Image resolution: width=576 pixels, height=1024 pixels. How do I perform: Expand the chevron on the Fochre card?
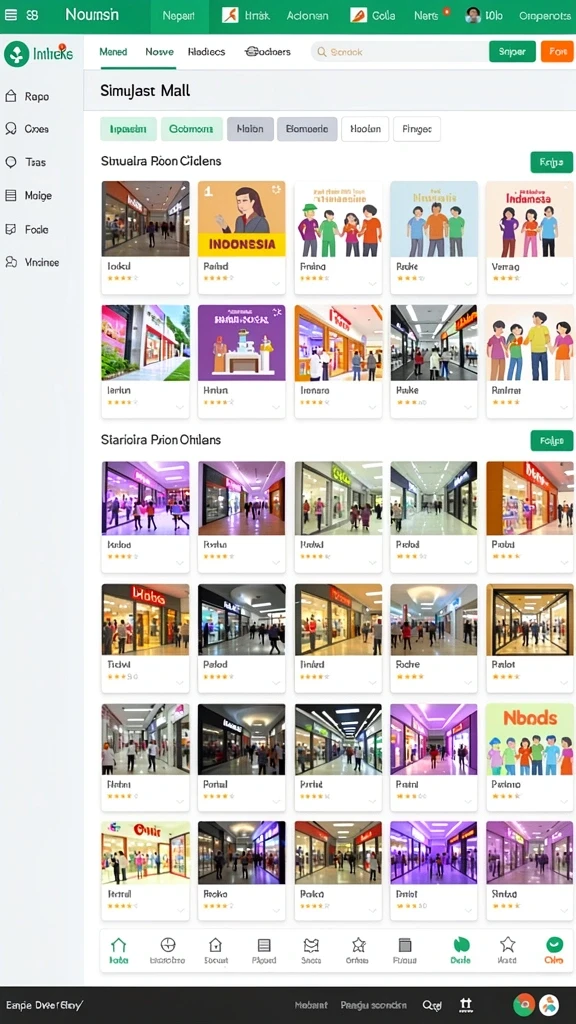coord(469,682)
